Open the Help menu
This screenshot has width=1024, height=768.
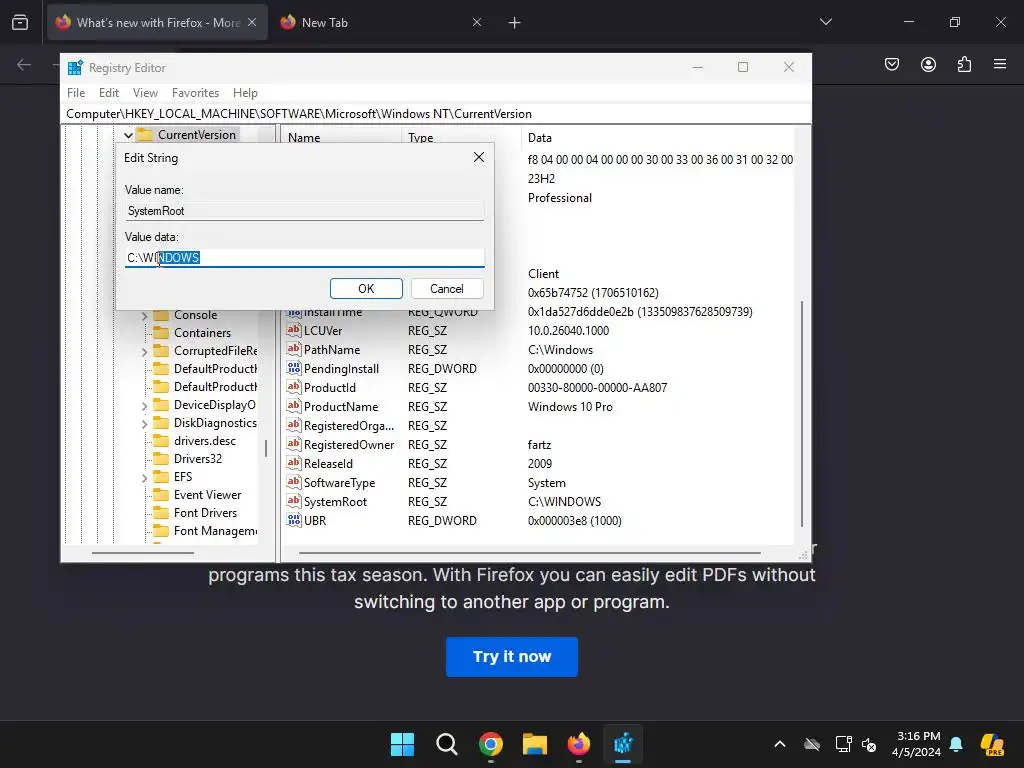click(x=245, y=93)
